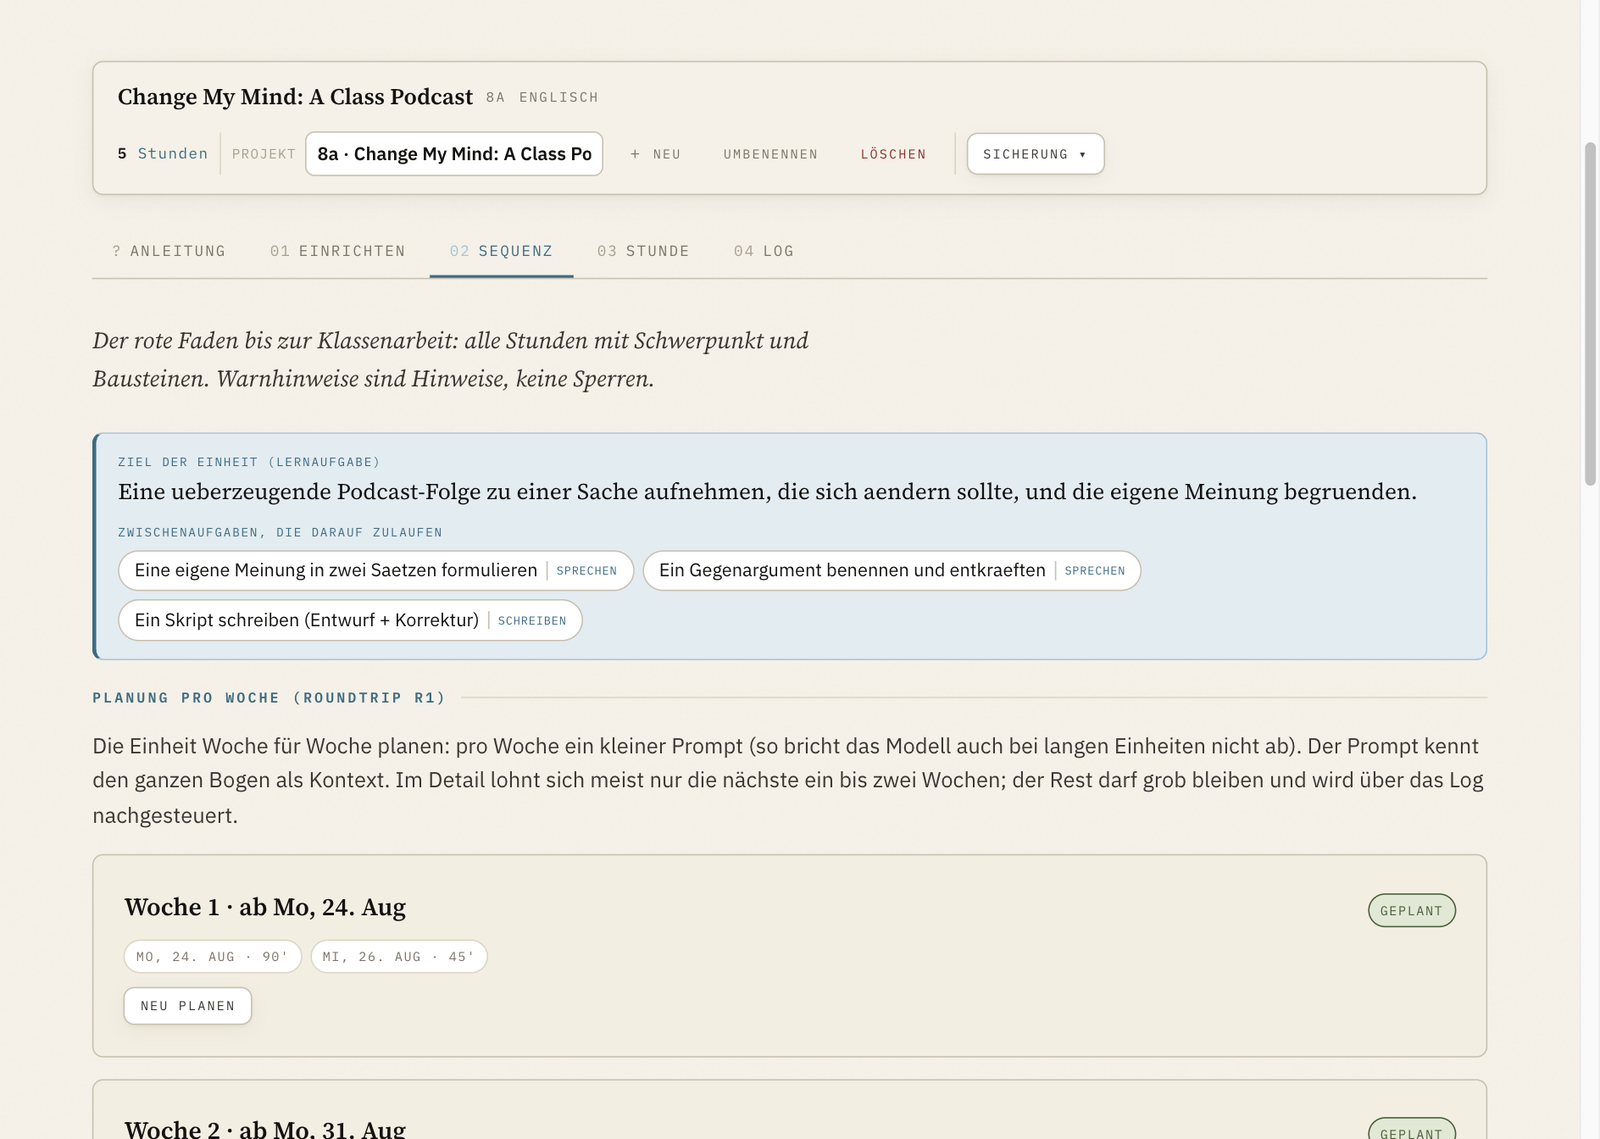Click LÖSCHEN to delete the project
This screenshot has width=1600, height=1139.
[x=894, y=154]
